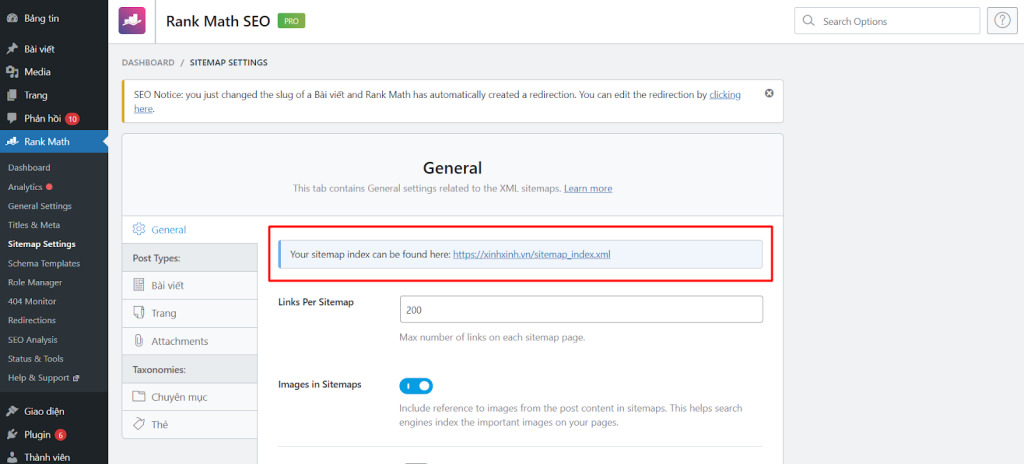Click the Rank Math SEO logo icon
The height and width of the screenshot is (464, 1024).
[x=131, y=20]
